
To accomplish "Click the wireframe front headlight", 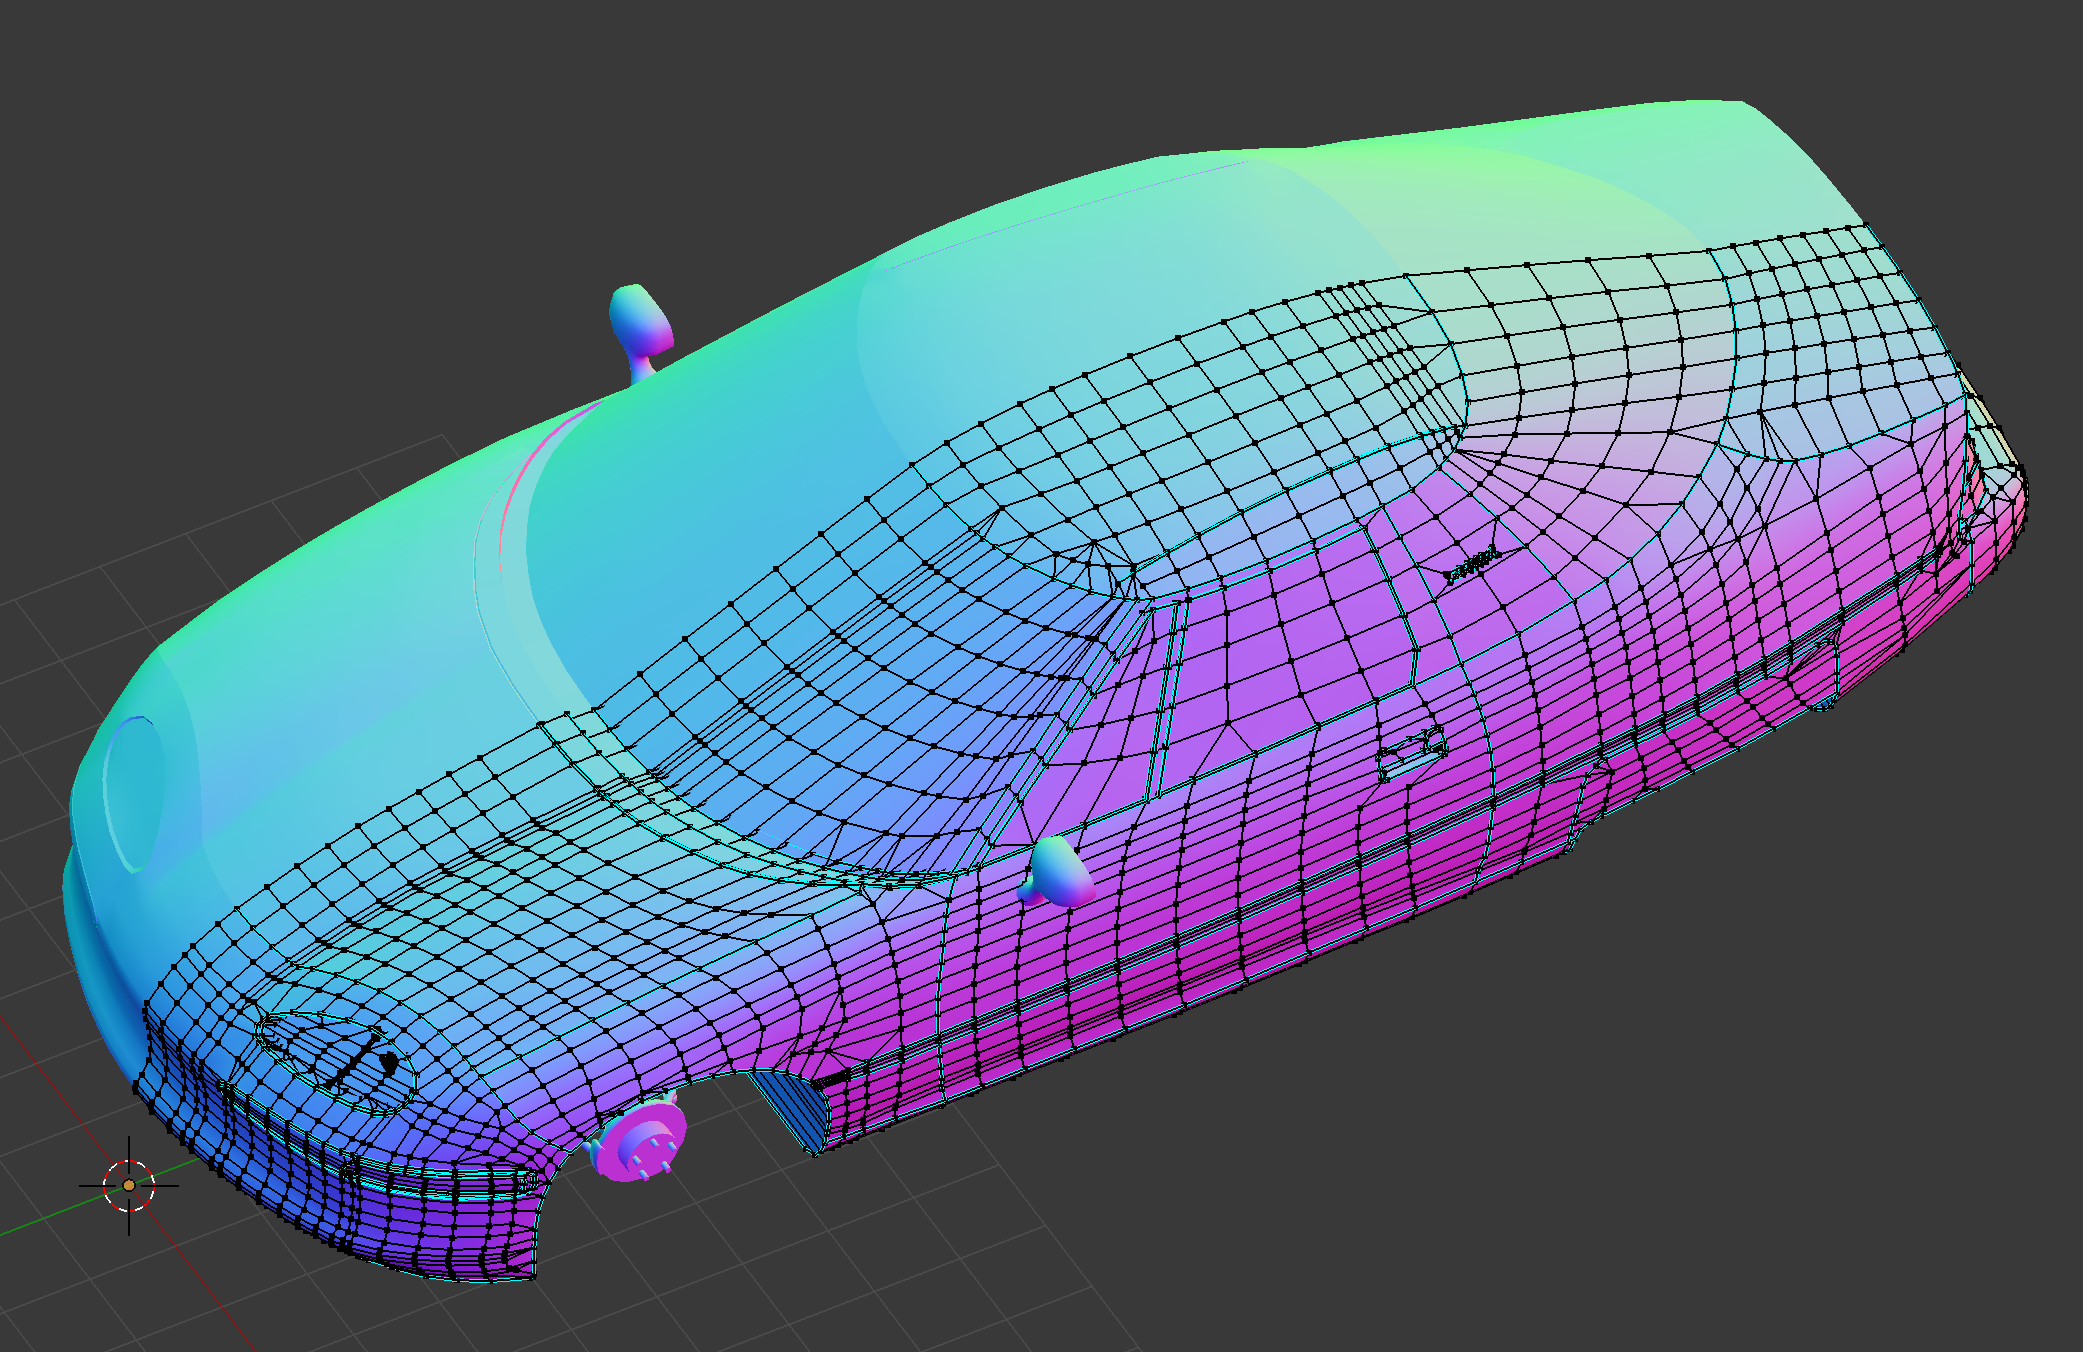I will (x=337, y=1062).
